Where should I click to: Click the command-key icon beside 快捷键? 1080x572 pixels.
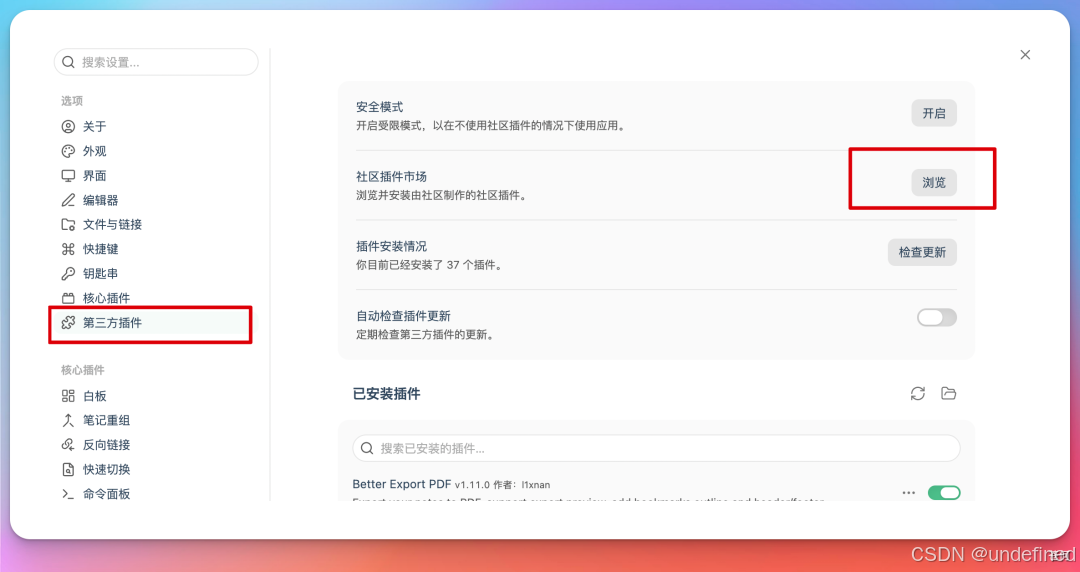(68, 249)
